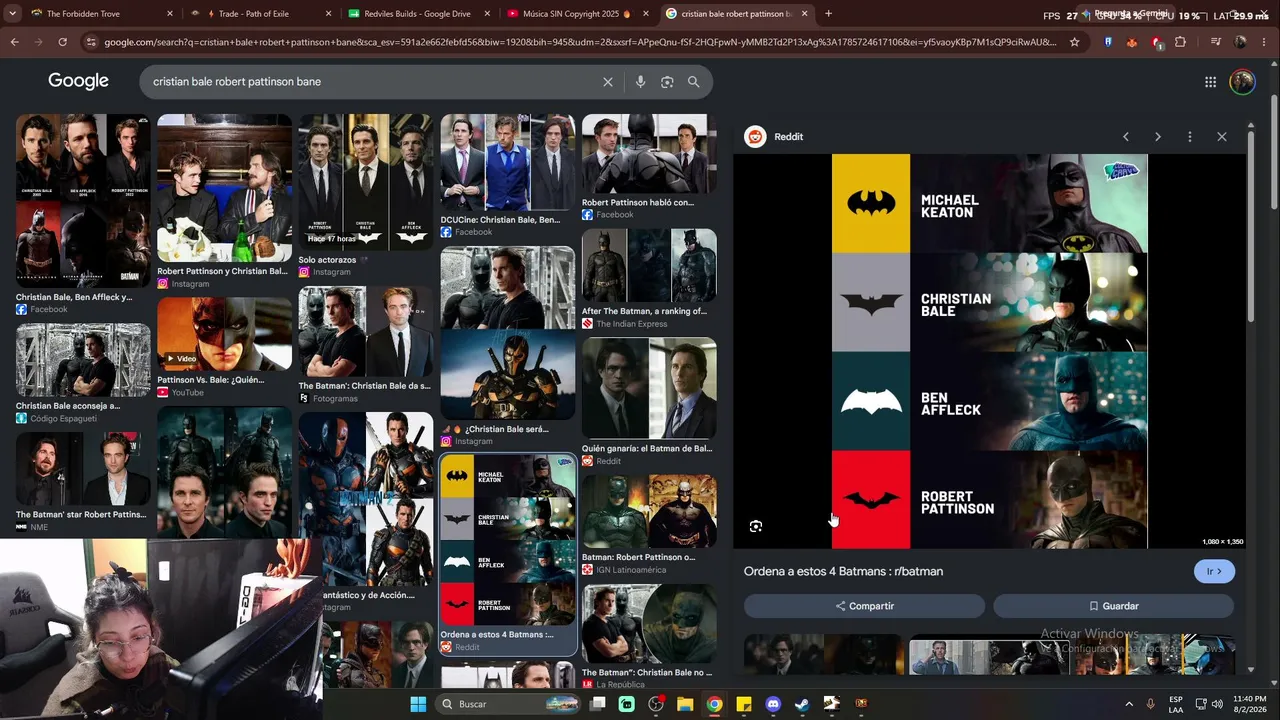
Task: Open the Chrome extensions puzzle menu
Action: 1180,42
